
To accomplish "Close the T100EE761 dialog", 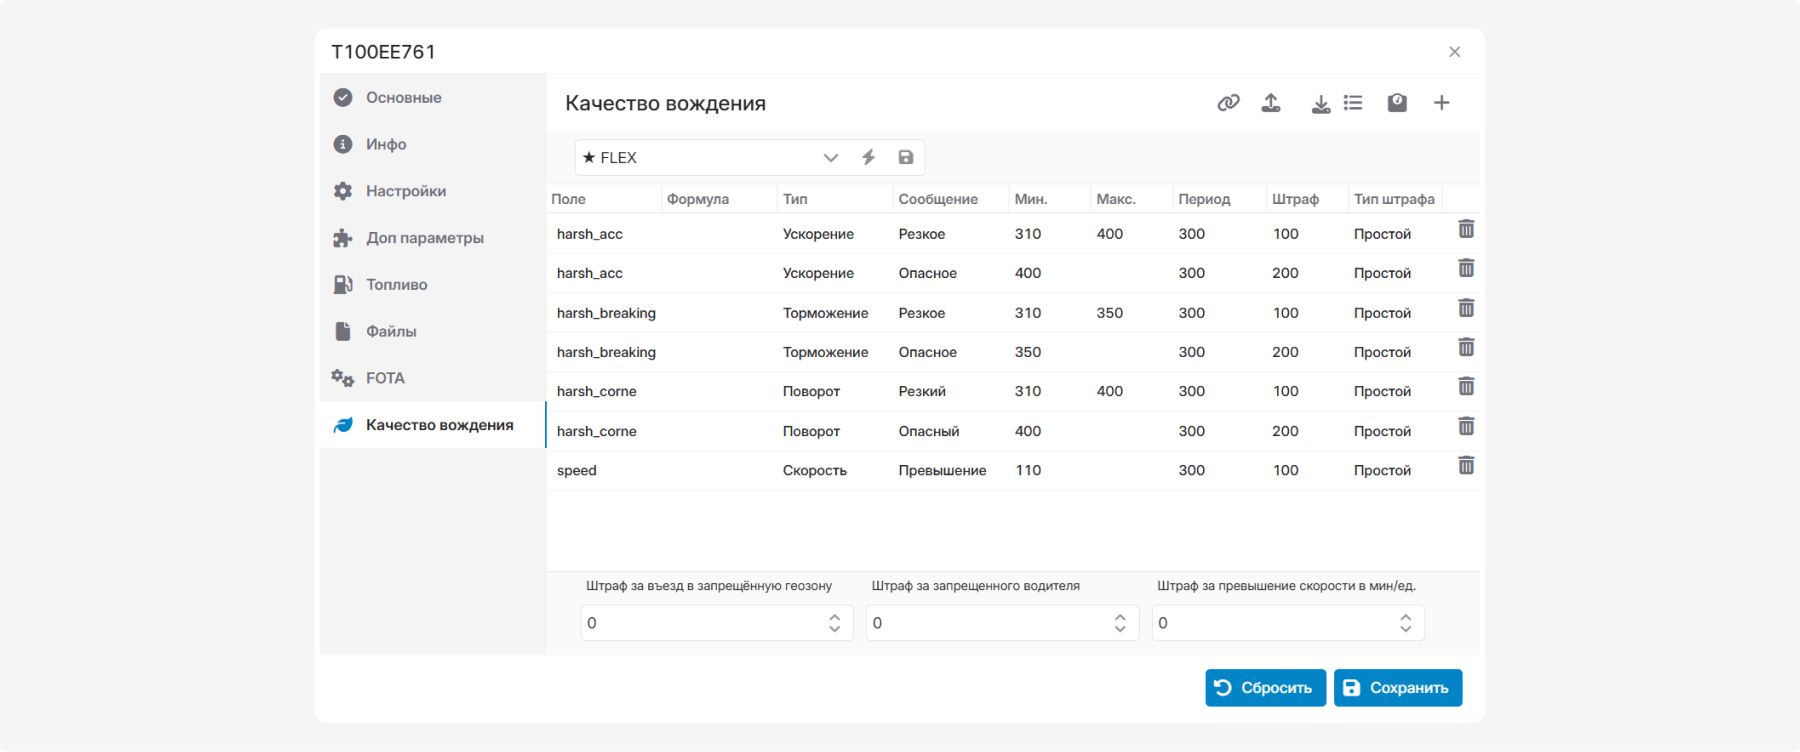I will pyautogui.click(x=1455, y=52).
